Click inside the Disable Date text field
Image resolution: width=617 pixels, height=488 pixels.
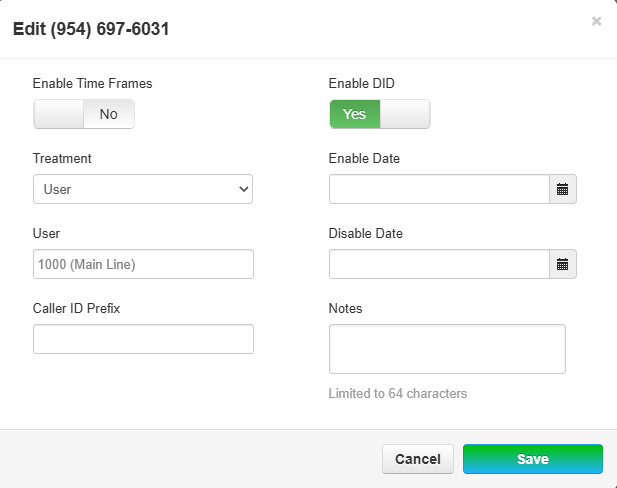point(439,264)
